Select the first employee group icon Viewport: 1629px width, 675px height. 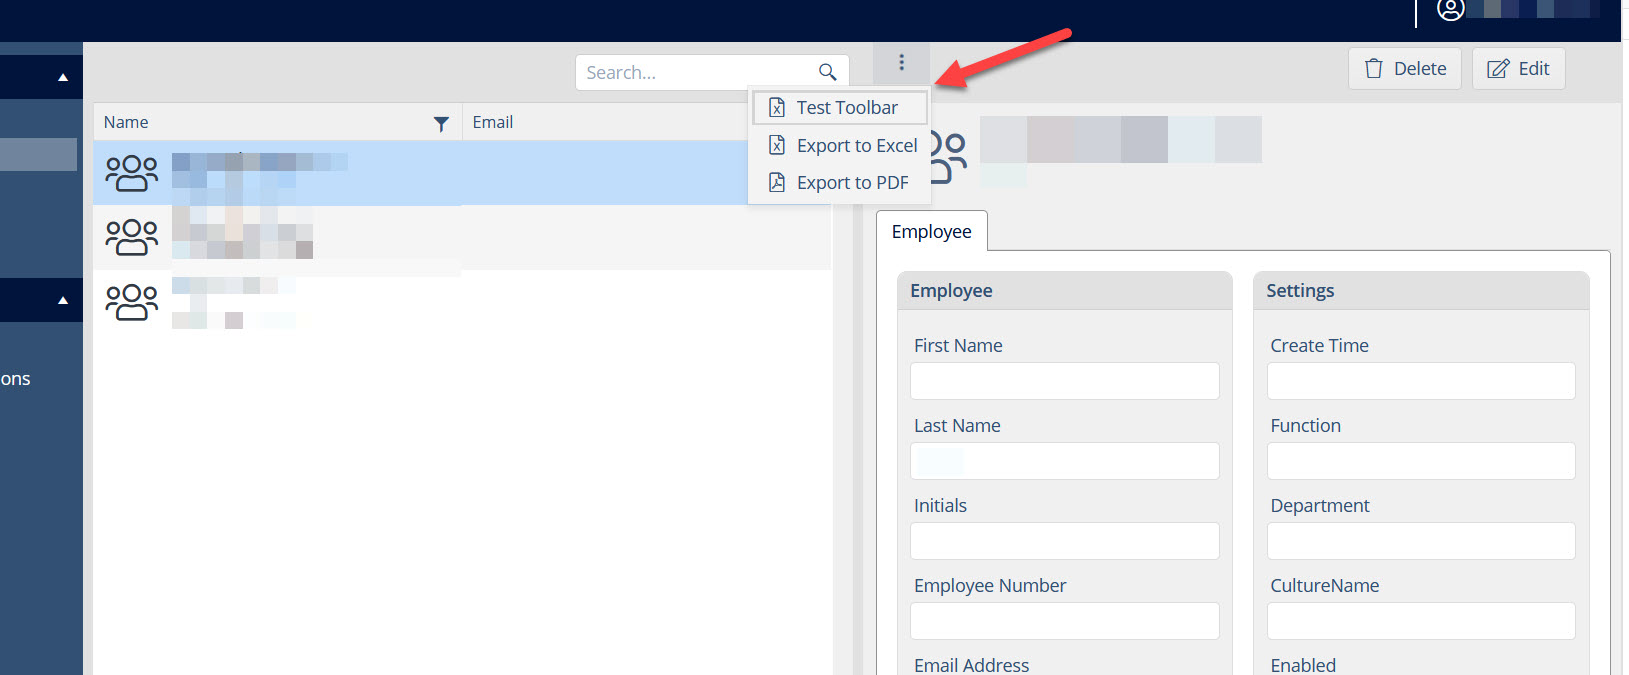(x=132, y=173)
